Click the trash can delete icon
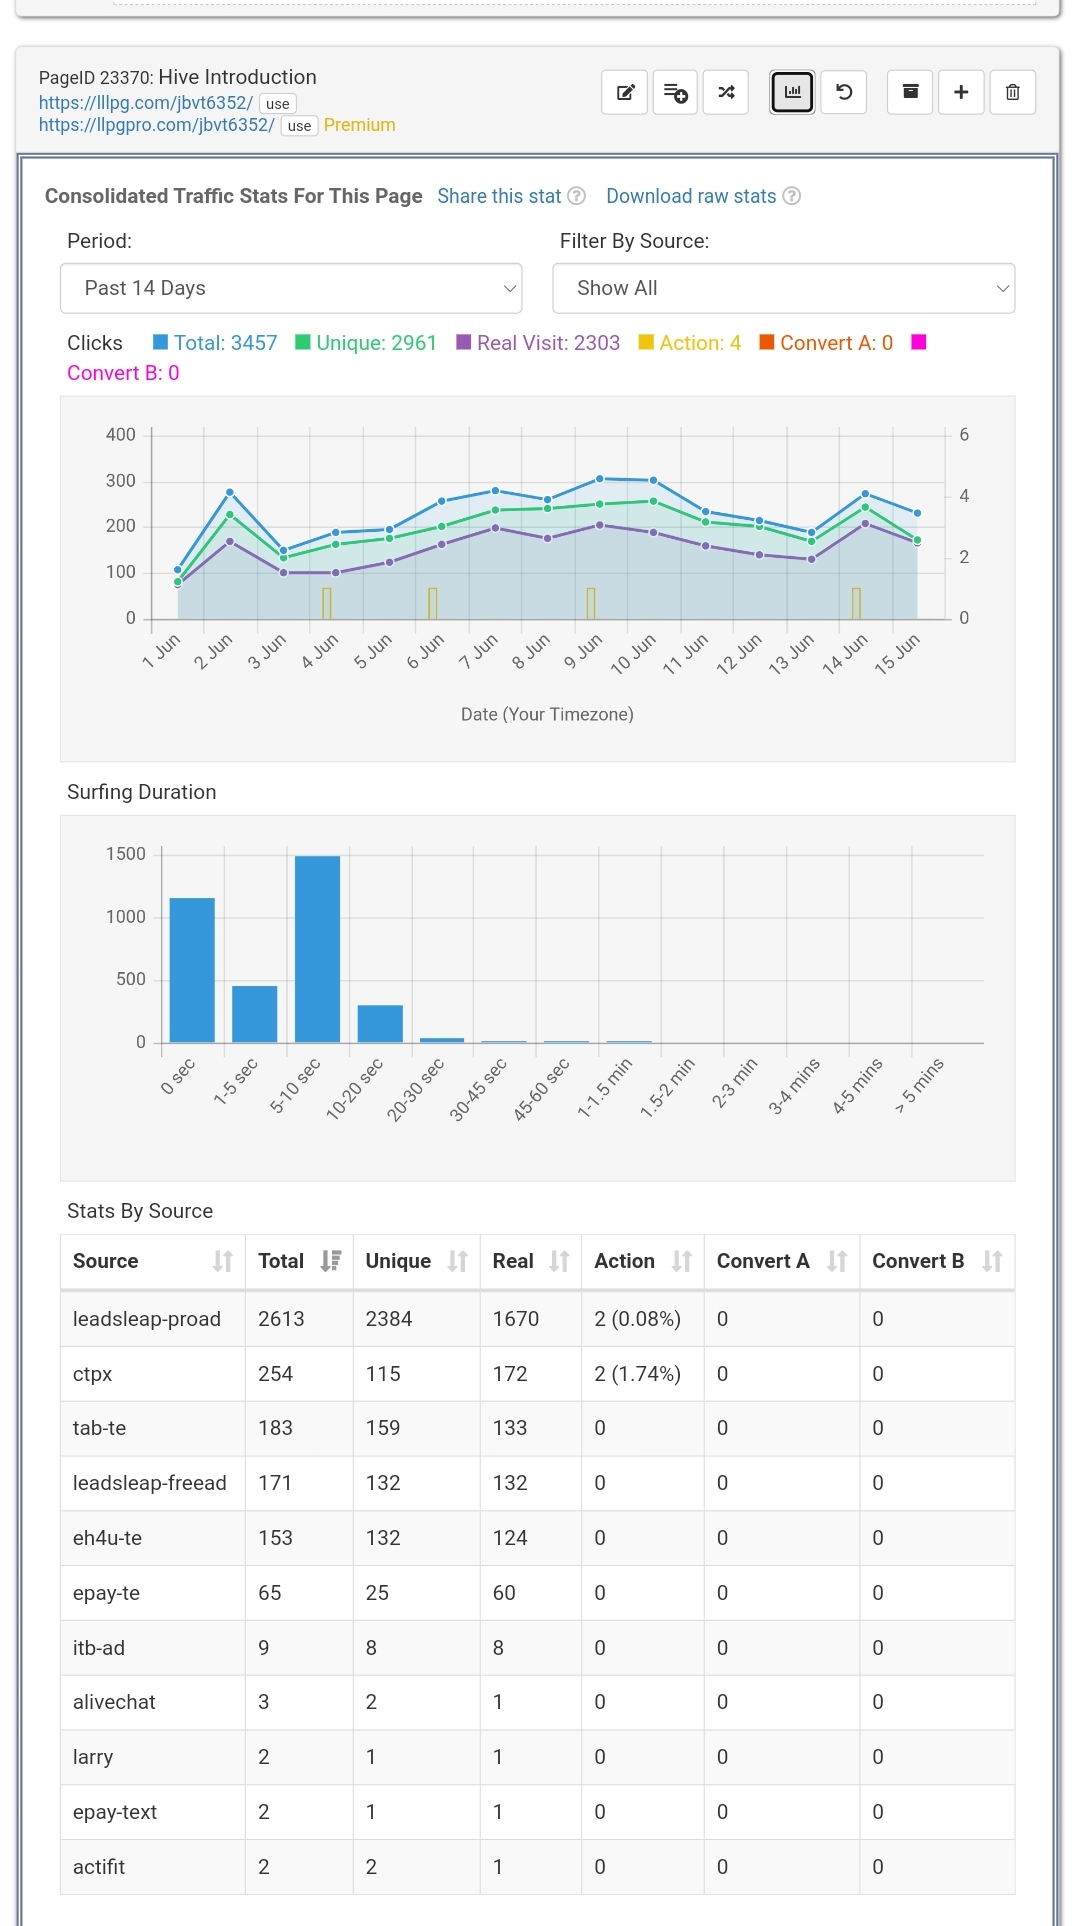Viewport: 1080px width, 1926px height. click(1012, 92)
